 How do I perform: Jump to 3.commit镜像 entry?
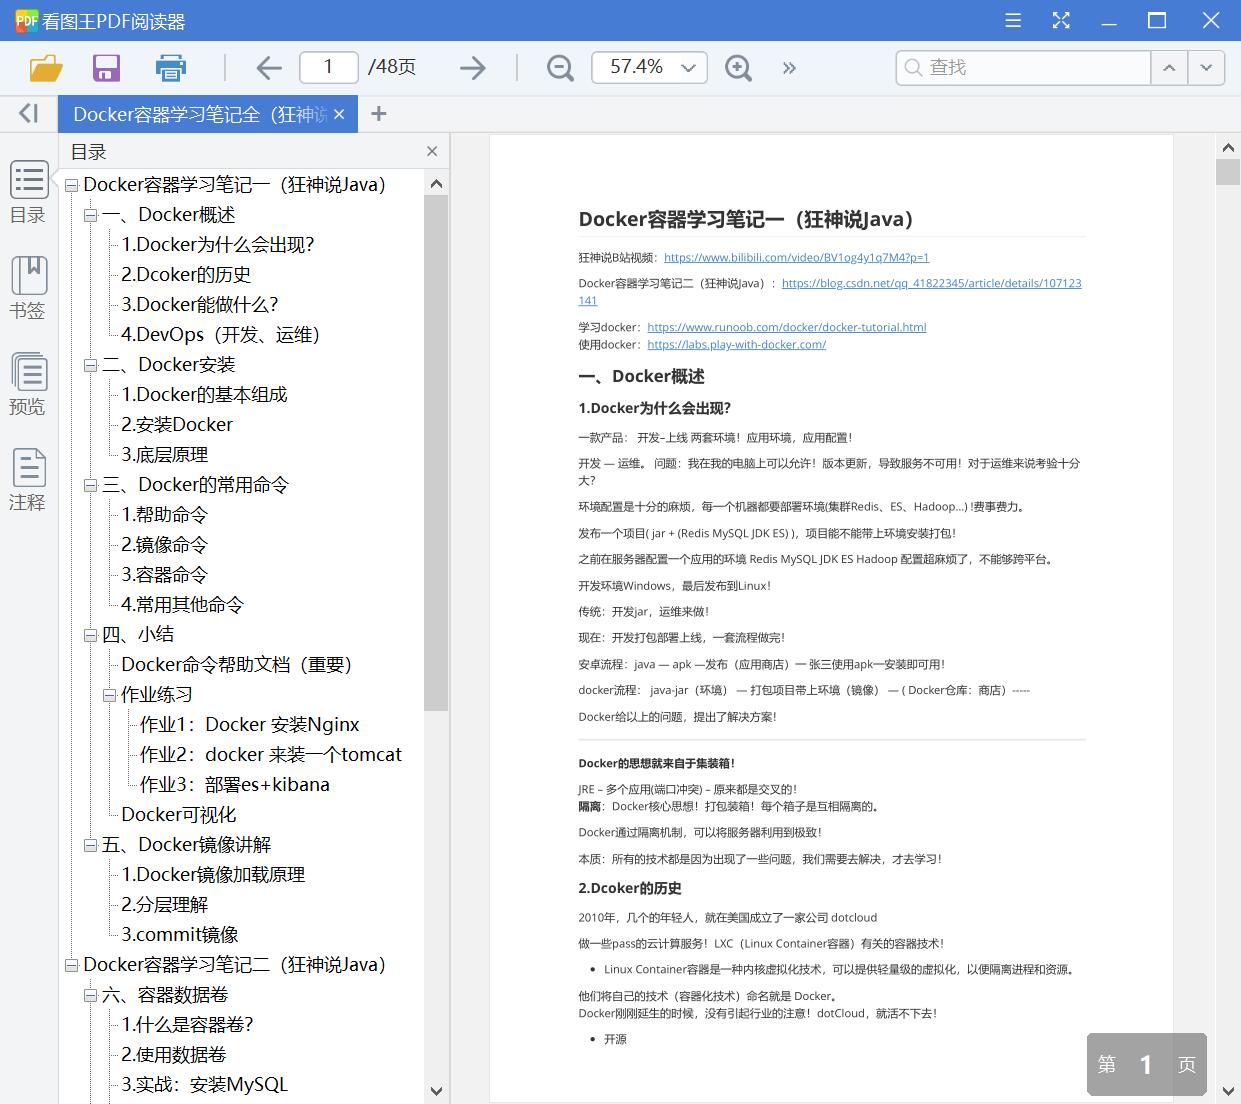pos(180,935)
